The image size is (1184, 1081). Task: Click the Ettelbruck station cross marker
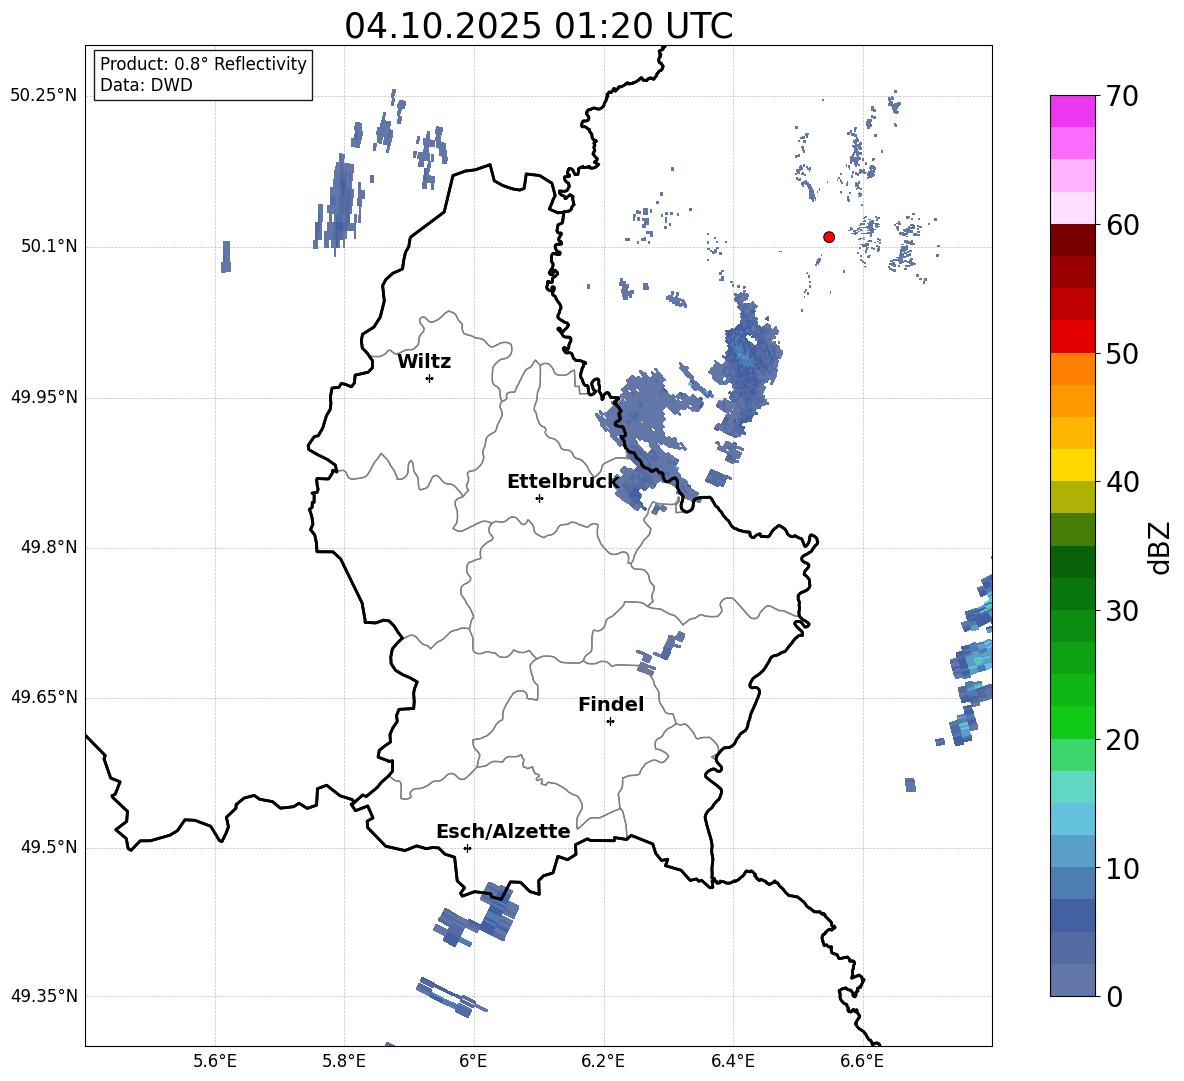(539, 498)
